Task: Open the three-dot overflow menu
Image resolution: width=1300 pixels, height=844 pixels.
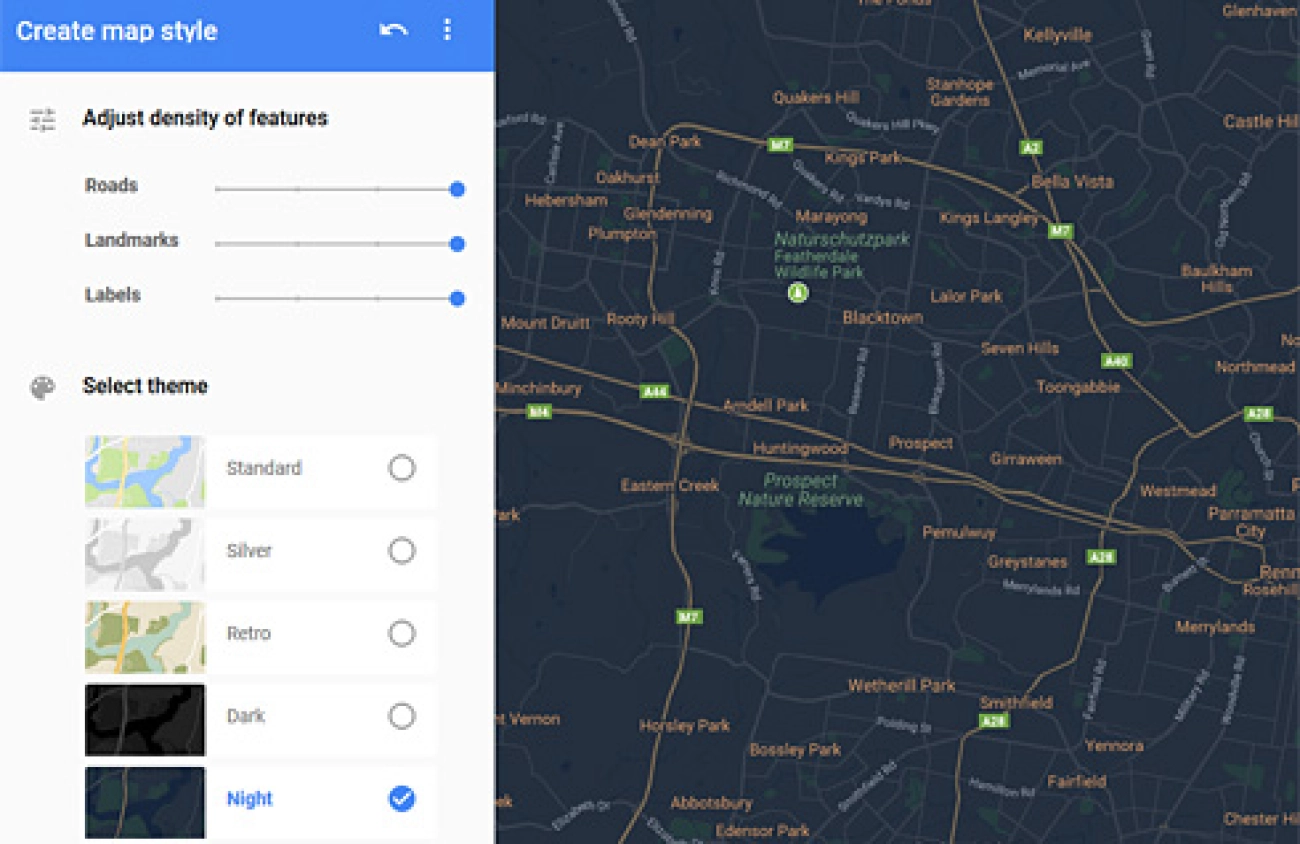Action: pos(448,30)
